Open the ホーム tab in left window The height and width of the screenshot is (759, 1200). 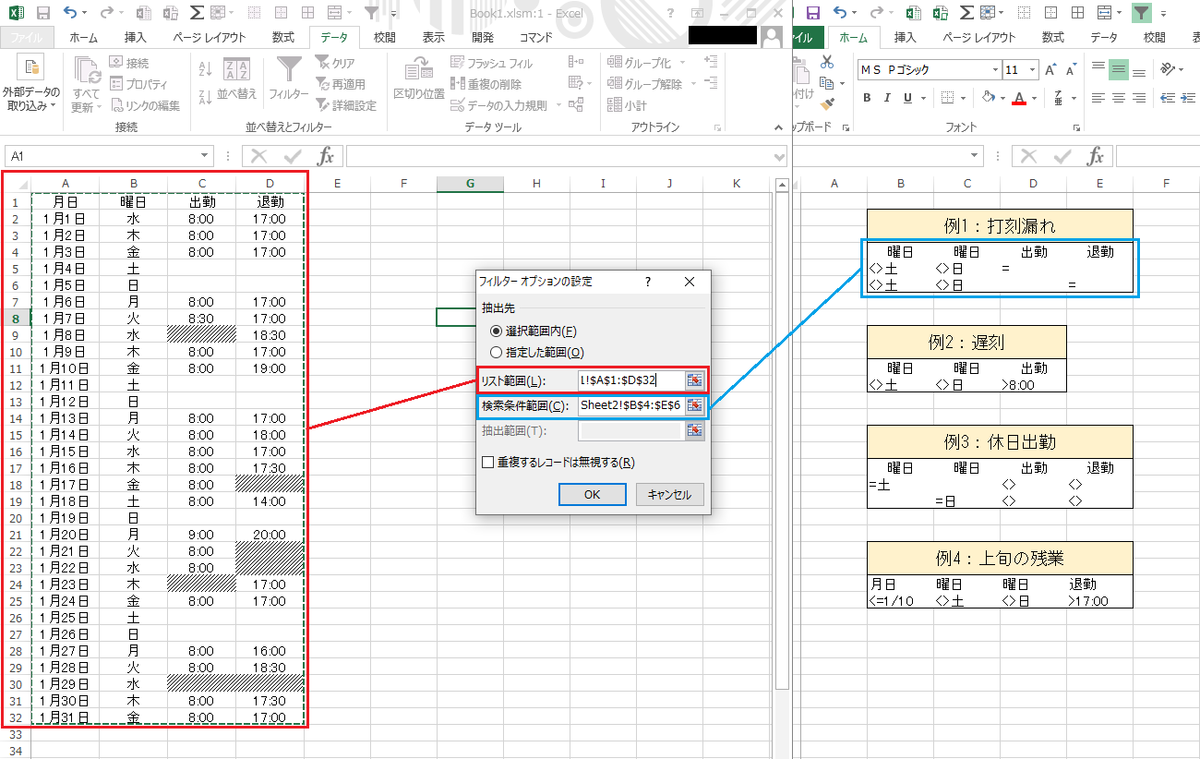(x=82, y=37)
